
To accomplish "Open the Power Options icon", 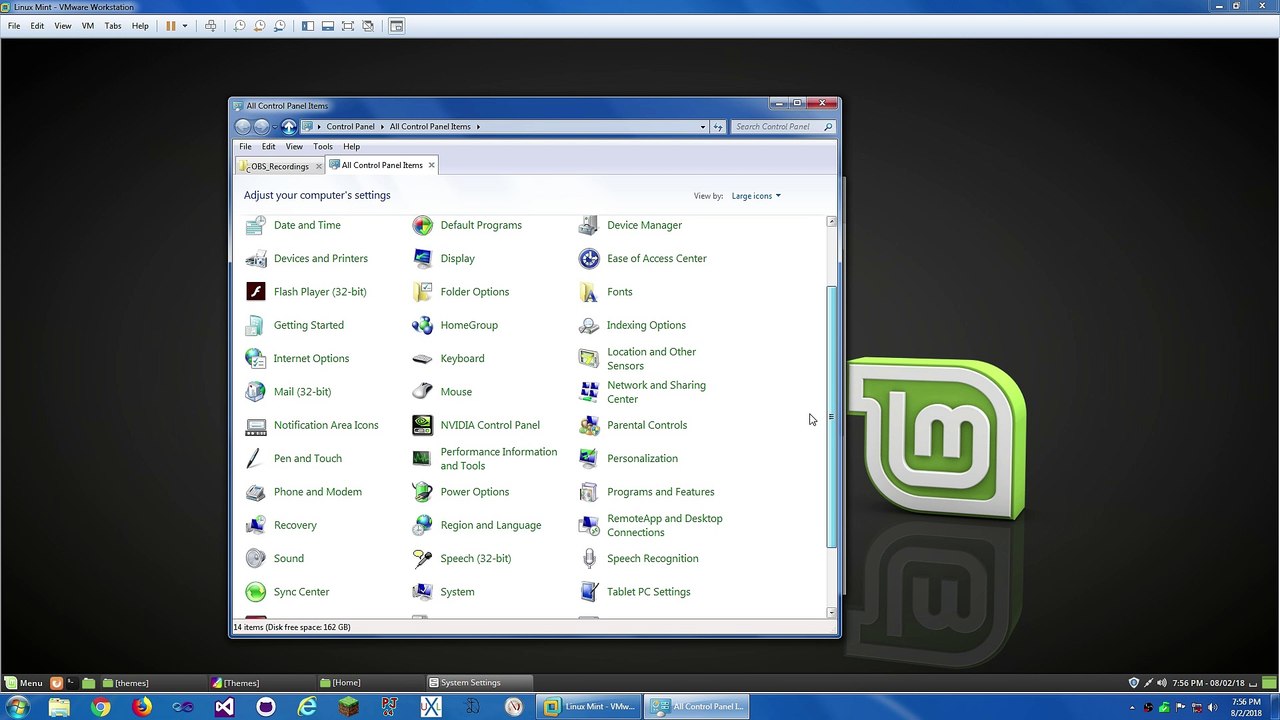I will [423, 492].
